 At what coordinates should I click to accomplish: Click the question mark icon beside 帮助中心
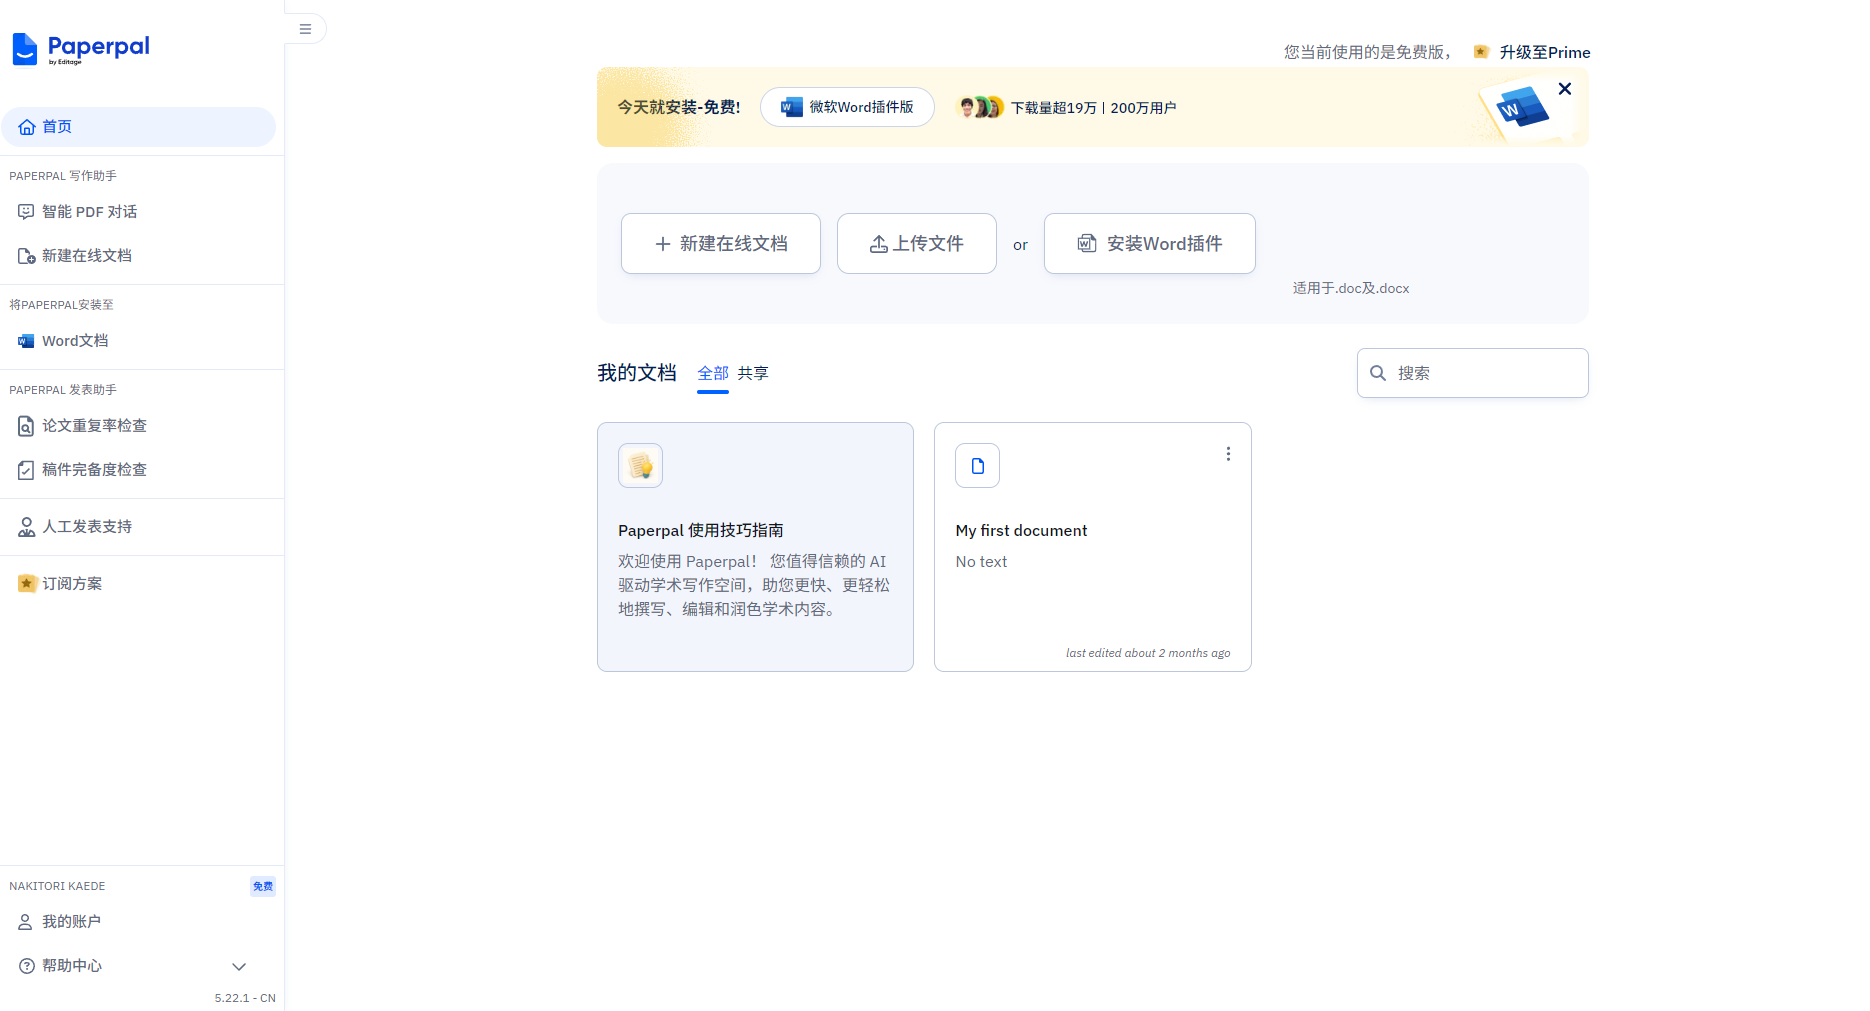(27, 966)
